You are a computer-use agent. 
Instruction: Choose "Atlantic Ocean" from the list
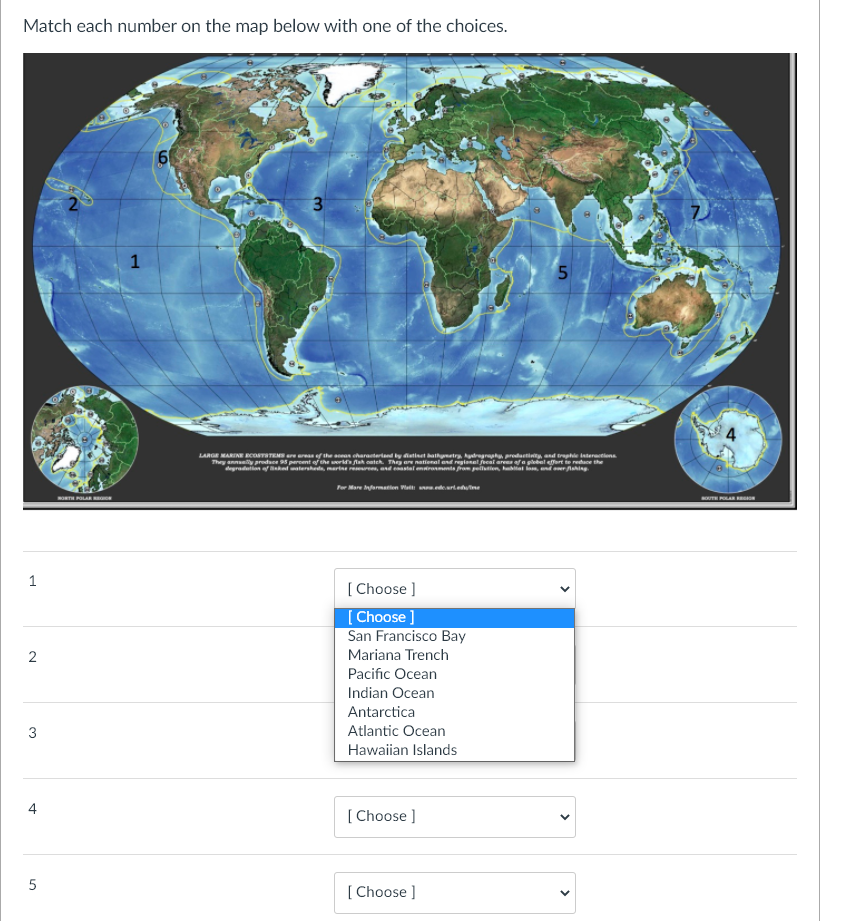coord(396,731)
